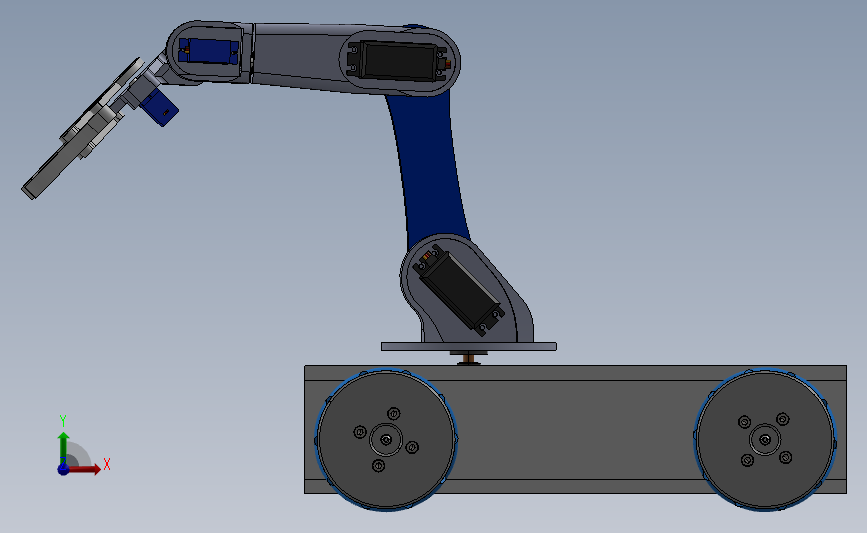Click the center hub of the right wheel
Viewport: 867px width, 533px height.
click(x=765, y=440)
